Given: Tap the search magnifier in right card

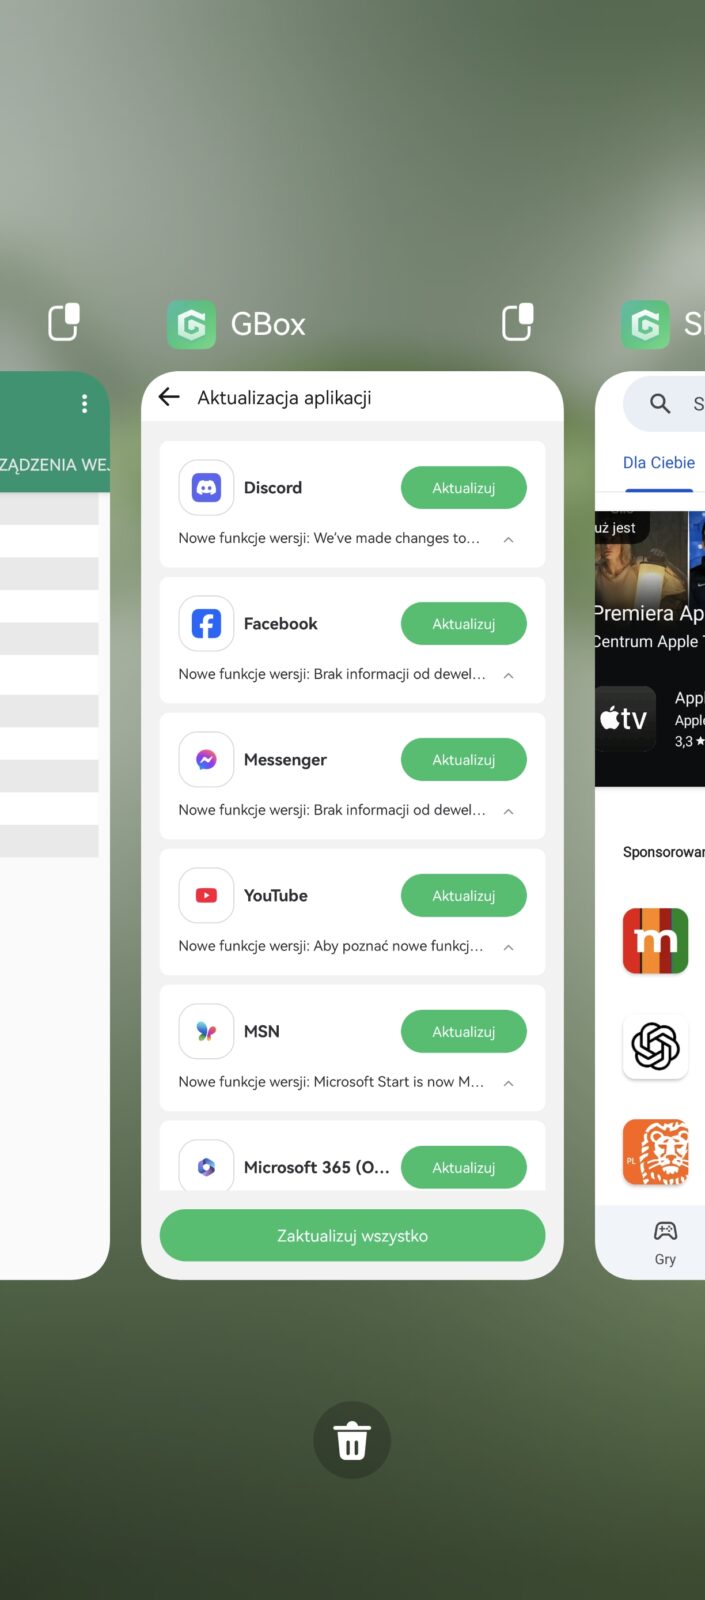Looking at the screenshot, I should click(660, 403).
